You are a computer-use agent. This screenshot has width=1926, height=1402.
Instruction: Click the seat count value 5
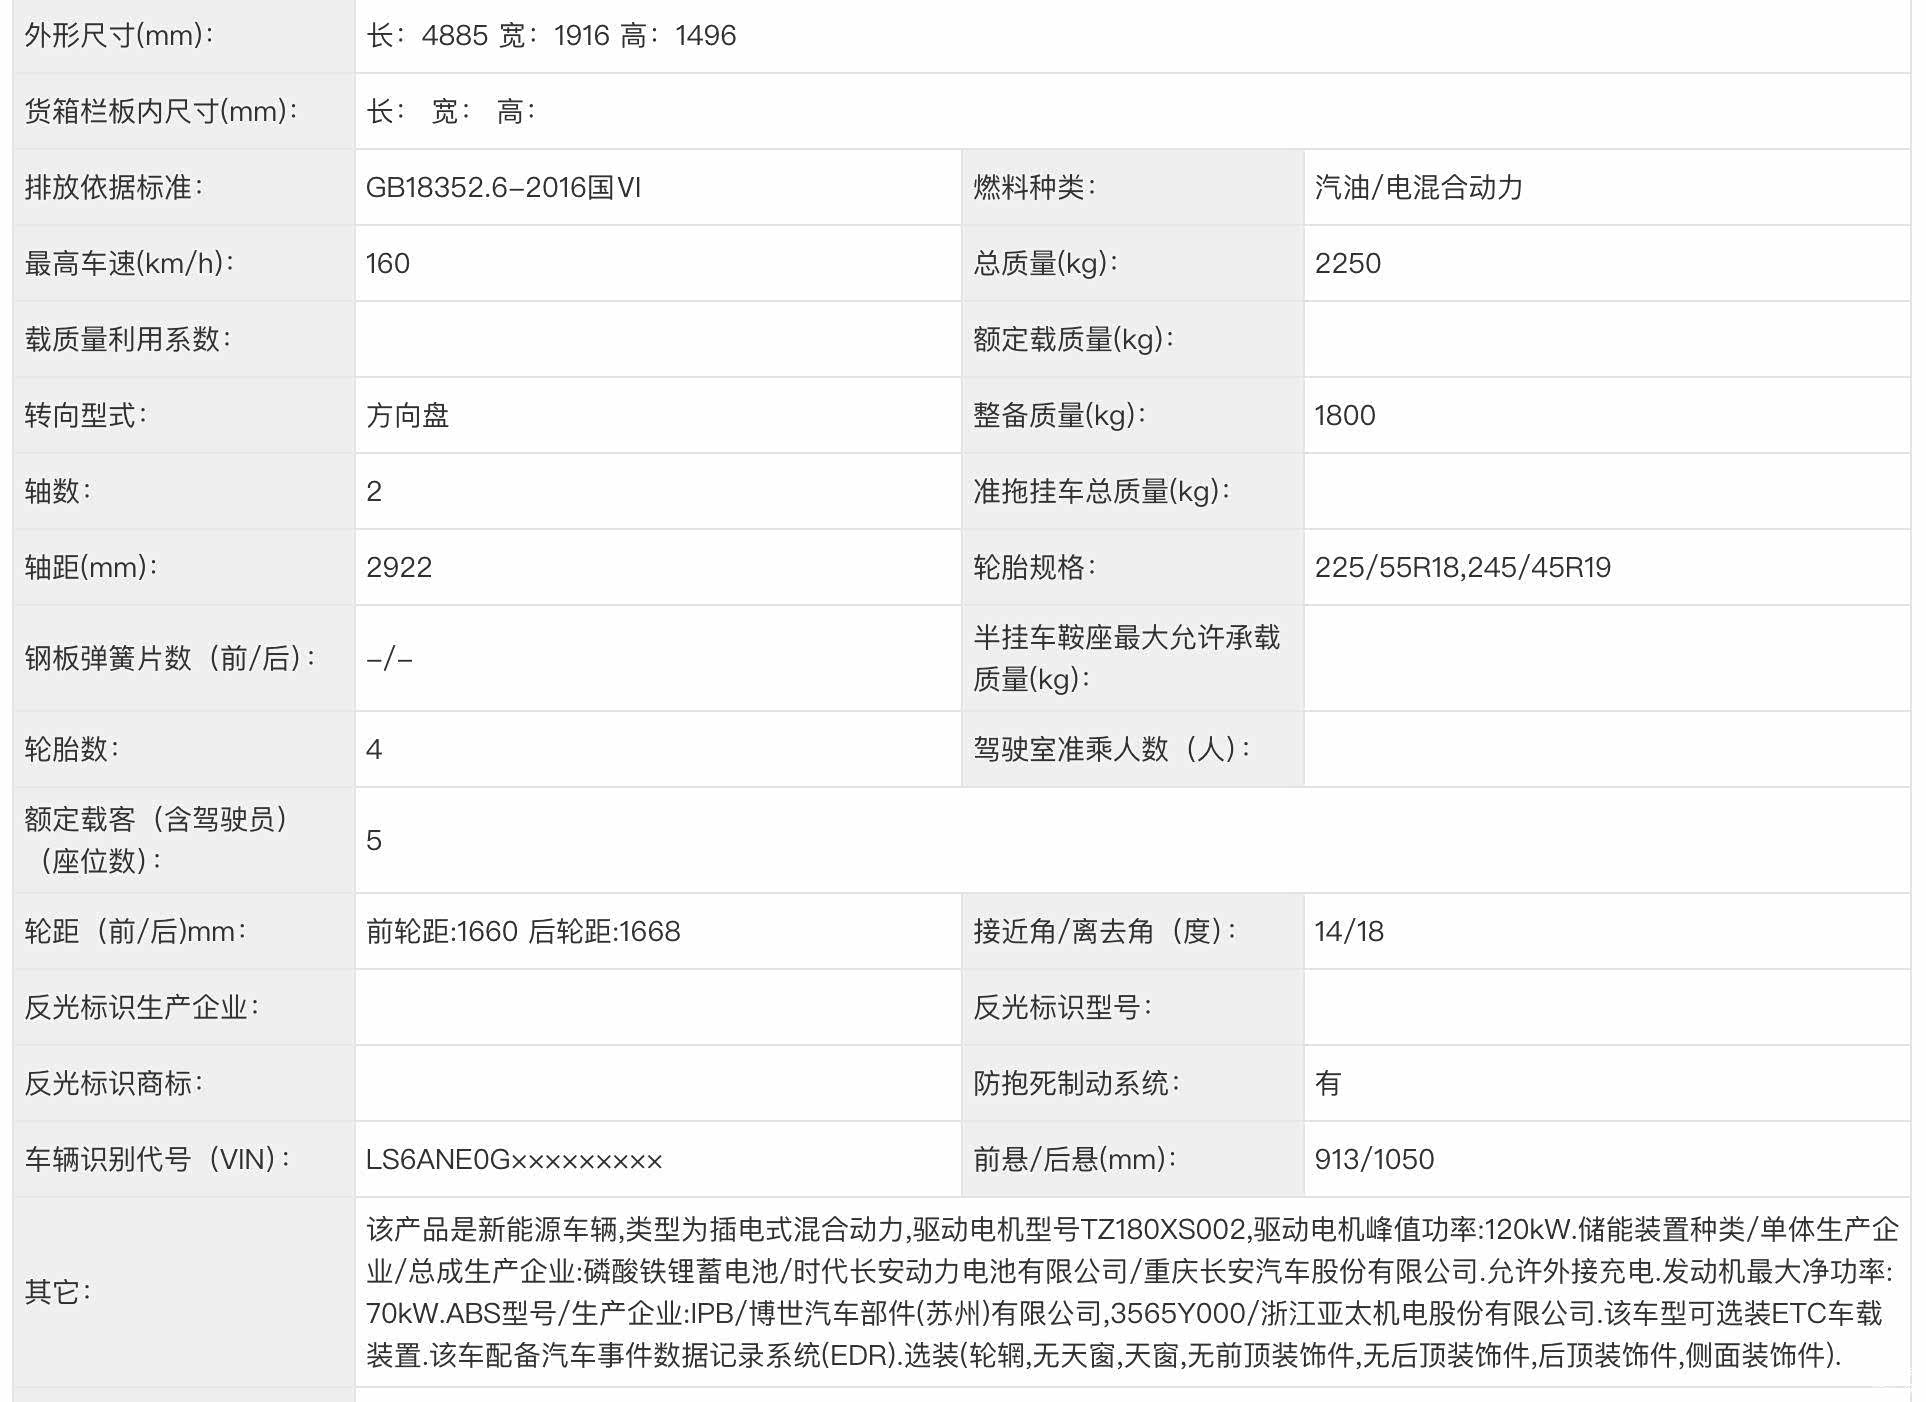tap(374, 841)
